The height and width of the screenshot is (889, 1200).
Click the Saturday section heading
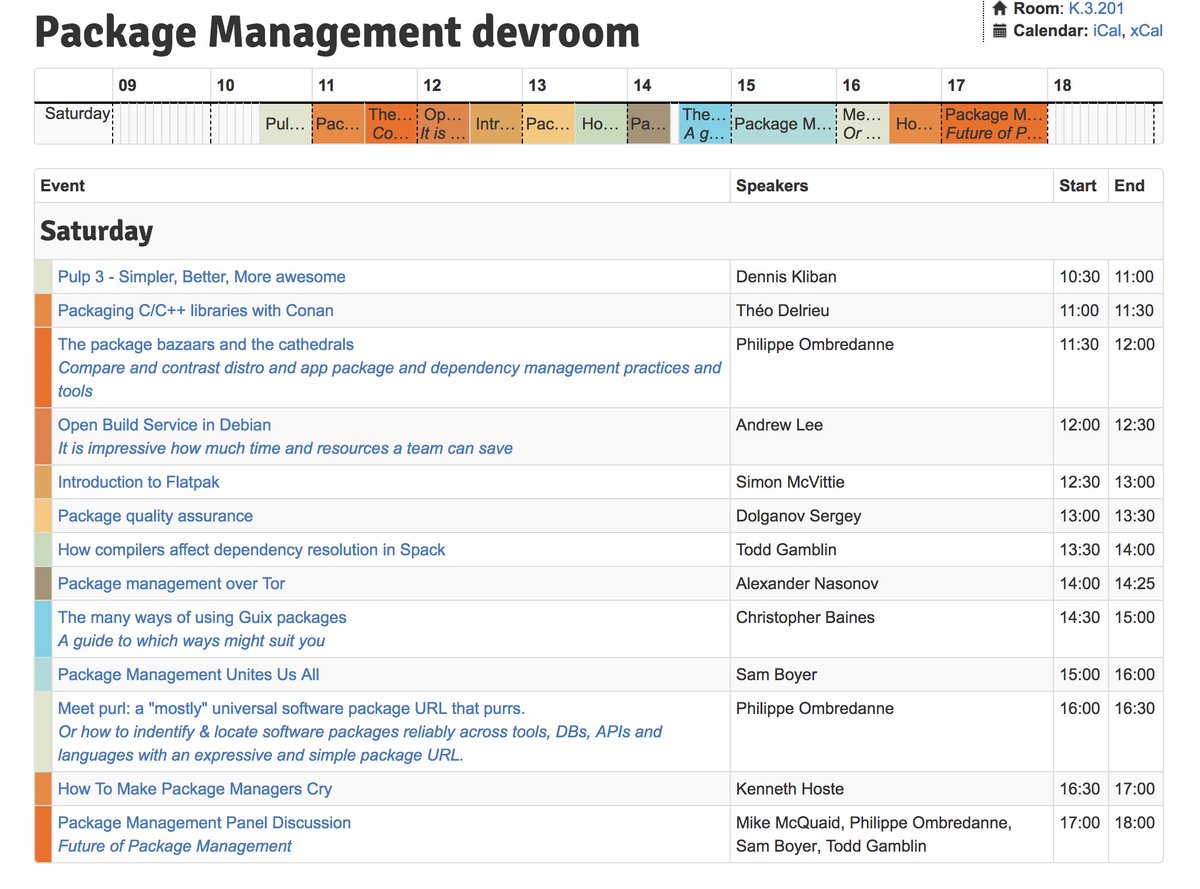click(96, 232)
